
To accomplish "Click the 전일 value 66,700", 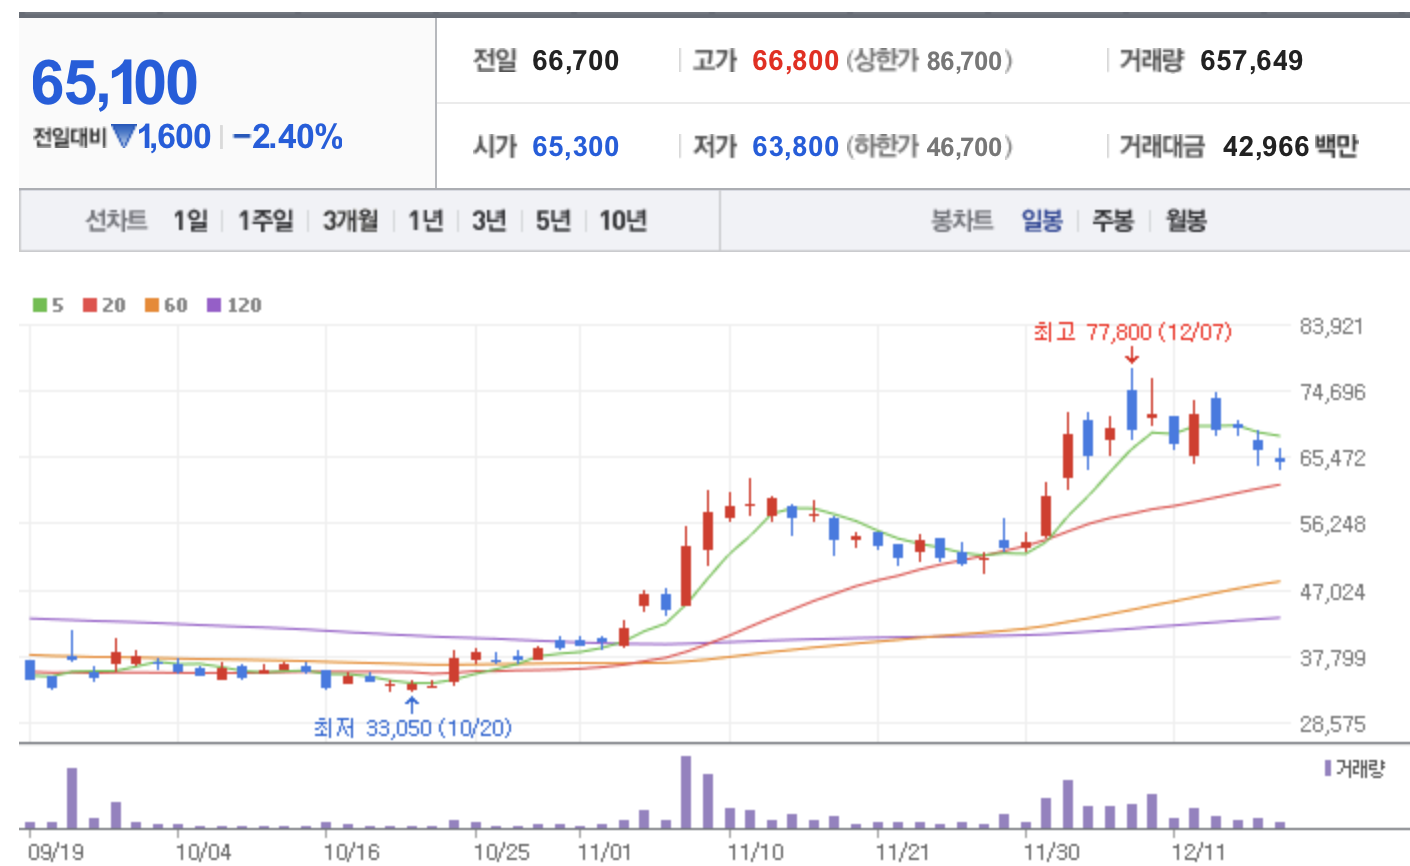I will (575, 61).
